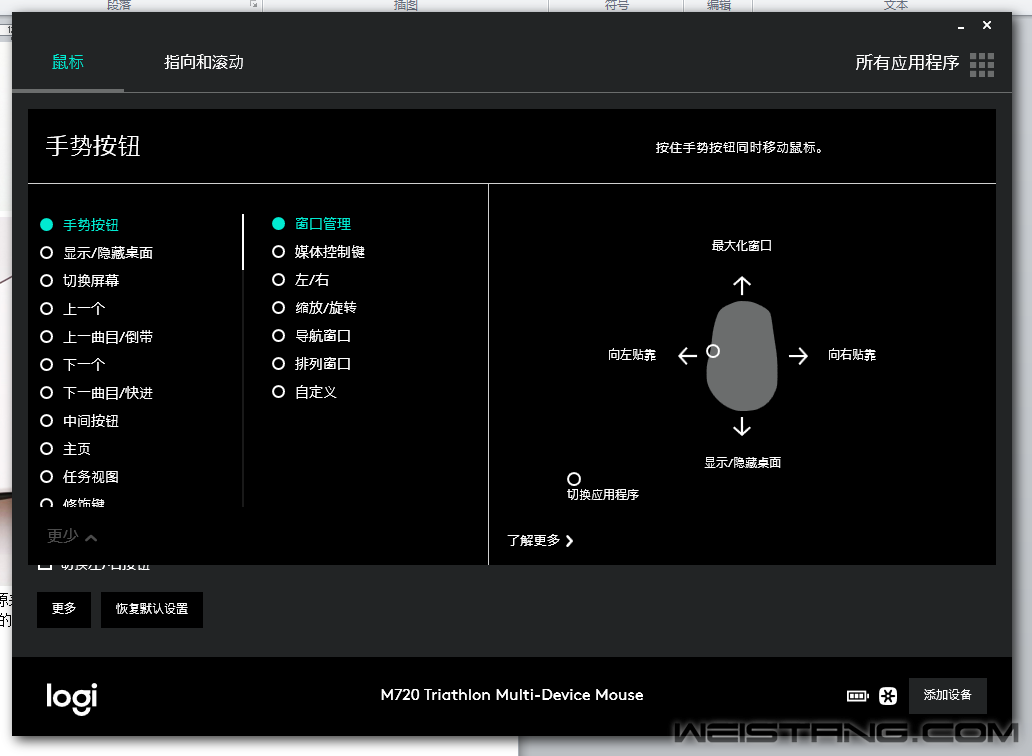Open the all applications grid icon

point(981,64)
